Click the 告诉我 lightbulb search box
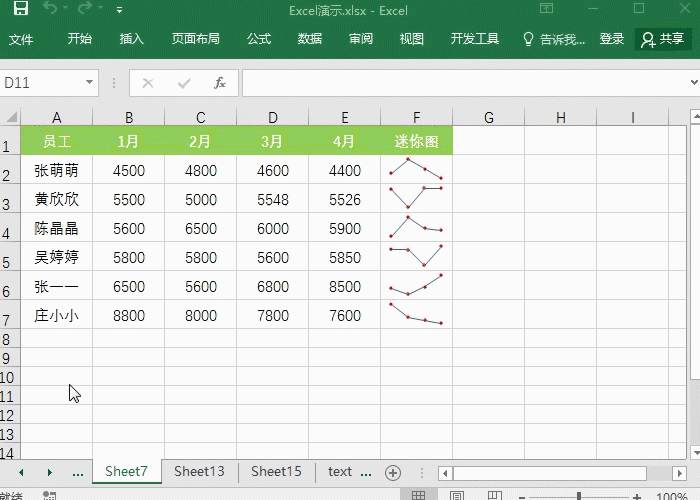The width and height of the screenshot is (700, 500). click(555, 39)
